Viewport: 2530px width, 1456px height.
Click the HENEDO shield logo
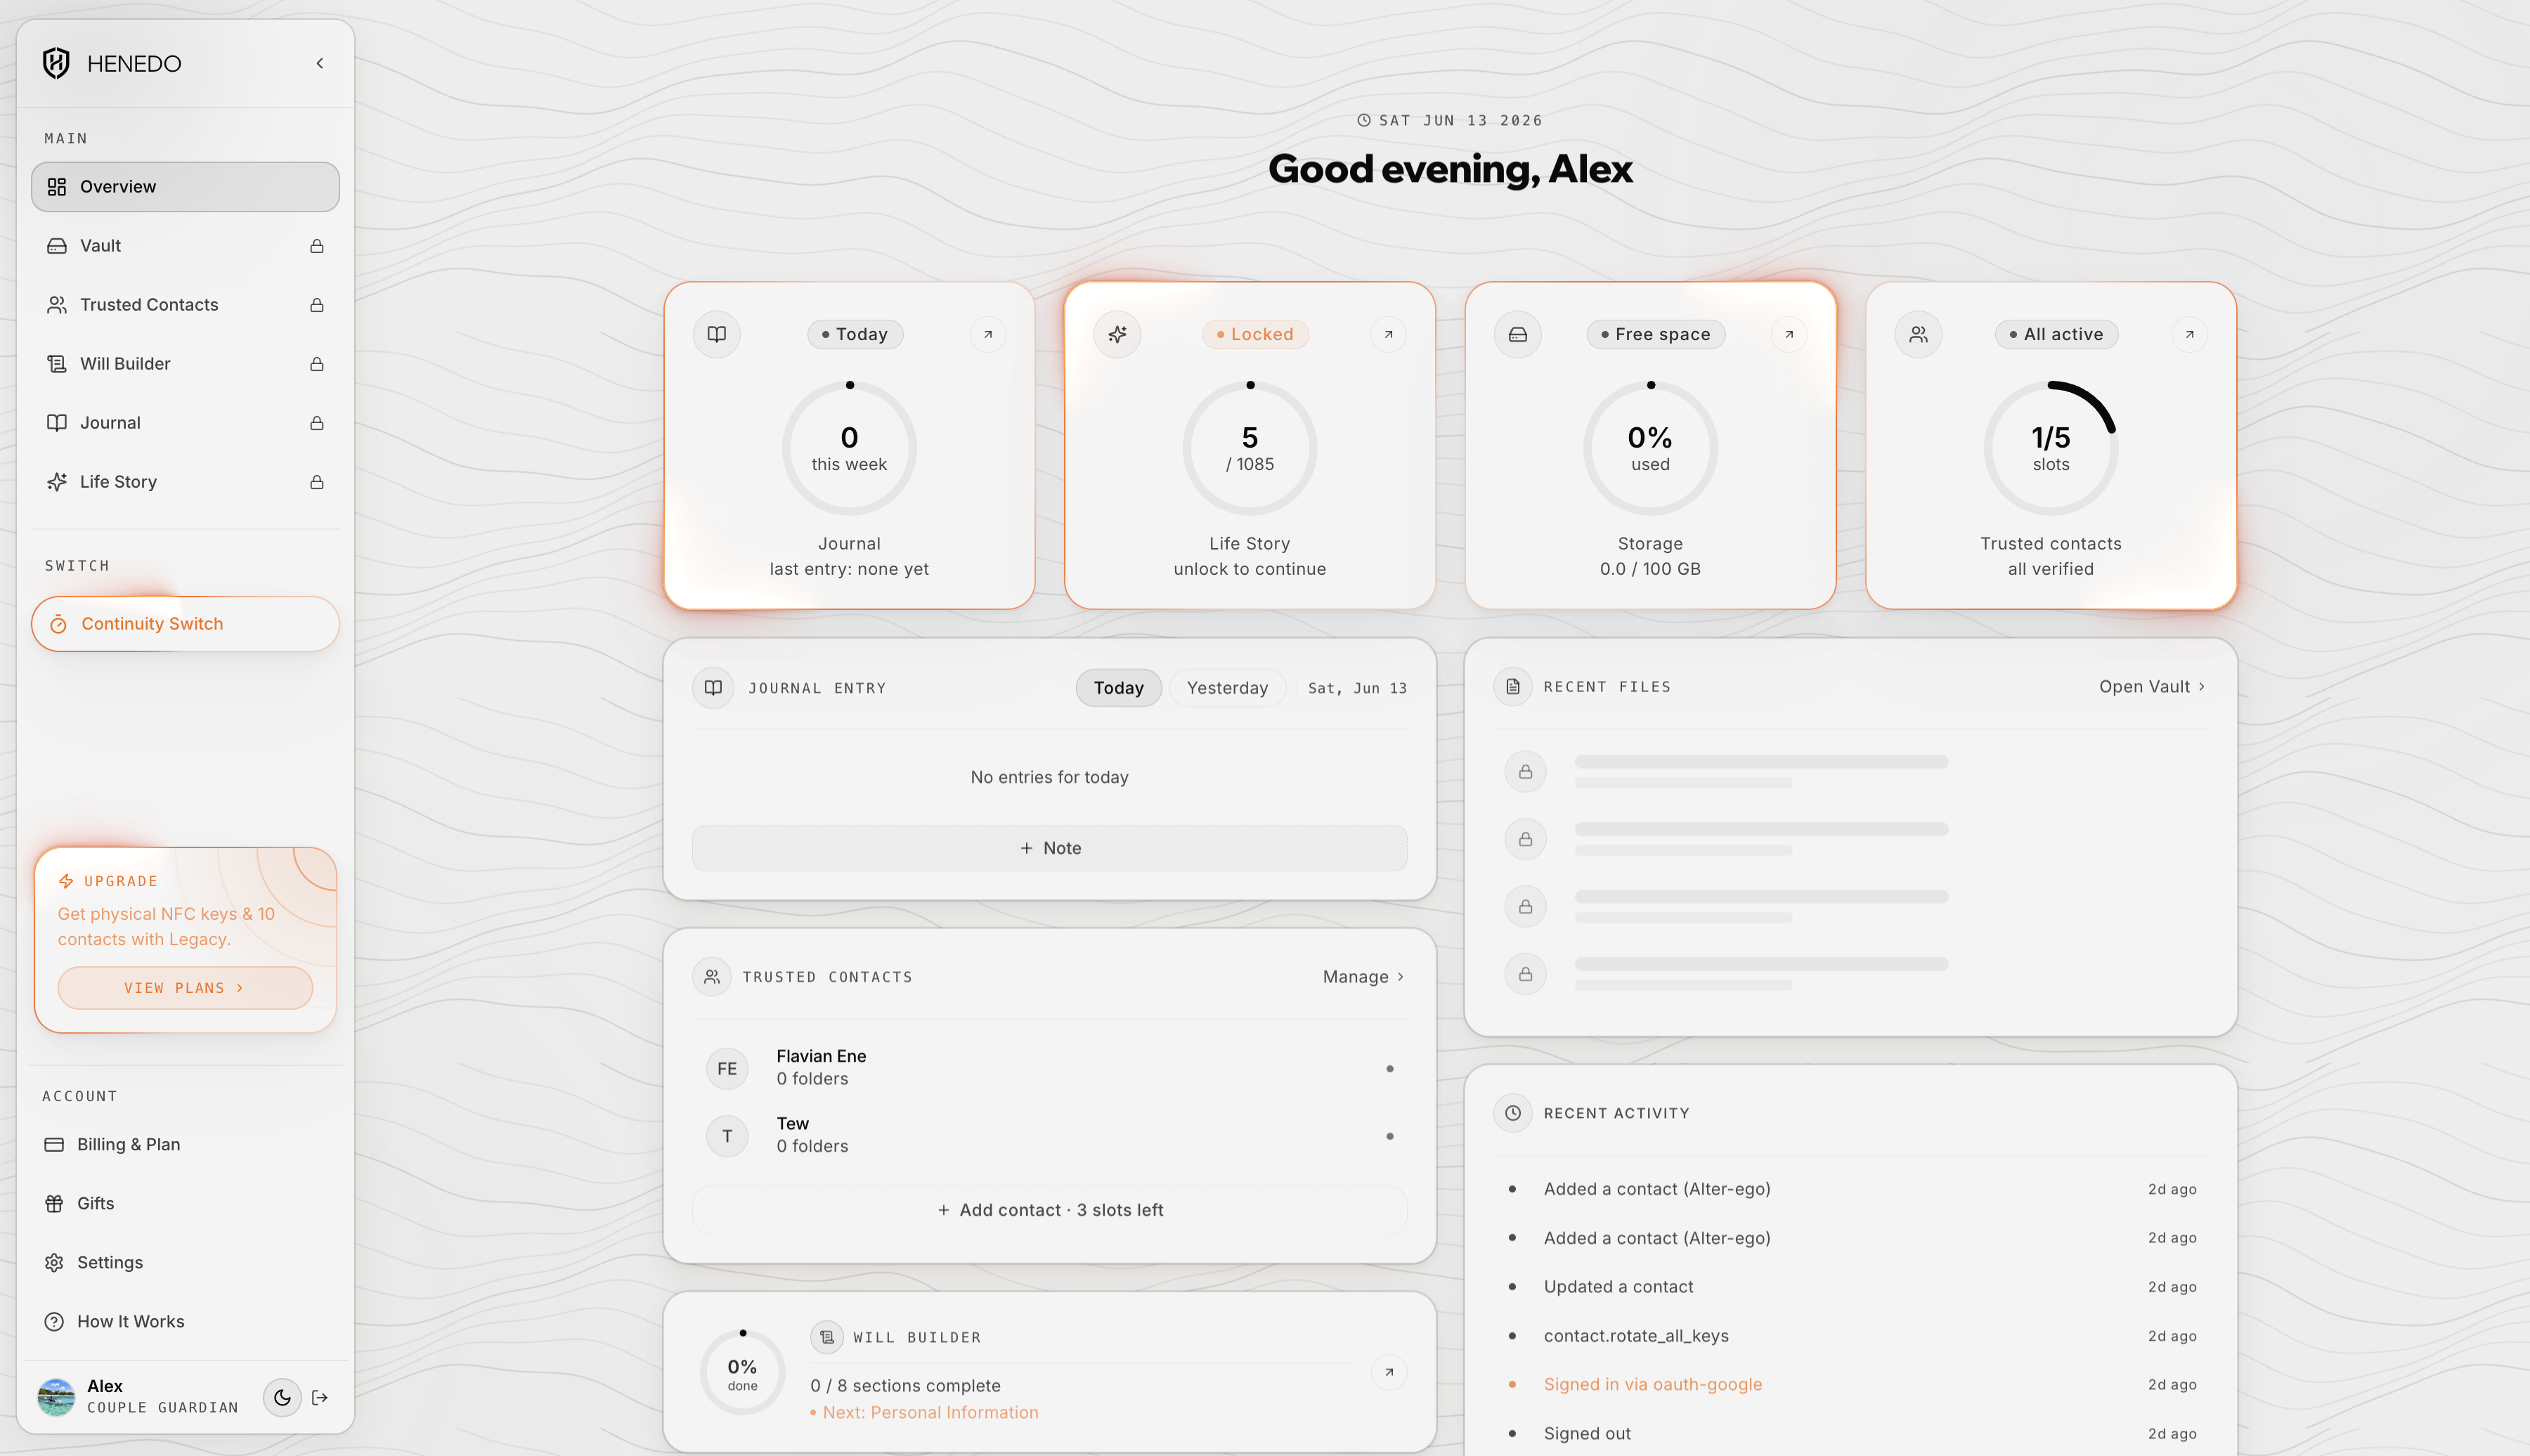(x=56, y=63)
